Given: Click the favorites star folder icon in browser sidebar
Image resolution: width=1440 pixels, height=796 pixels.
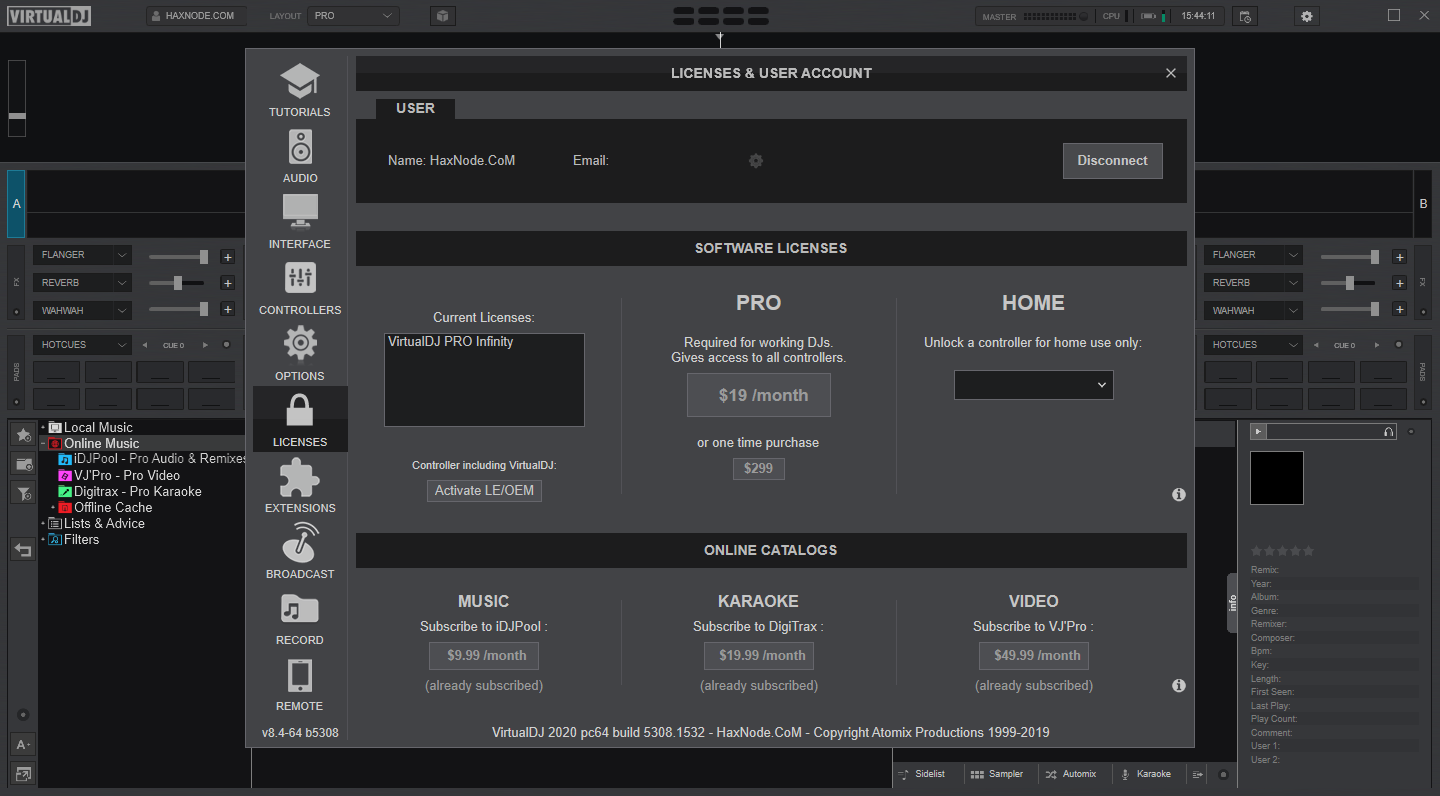Looking at the screenshot, I should [x=23, y=435].
